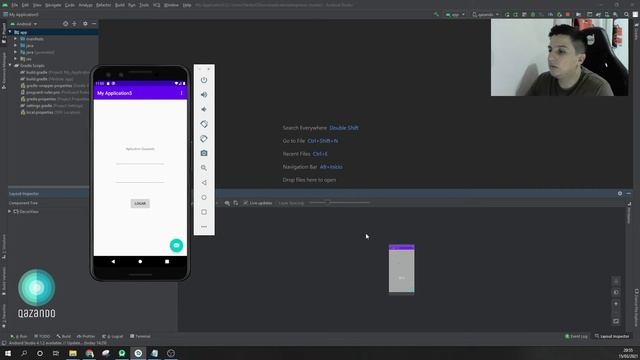The width and height of the screenshot is (640, 360).
Task: Open emulator extended controls (three dots)
Action: pos(204,227)
